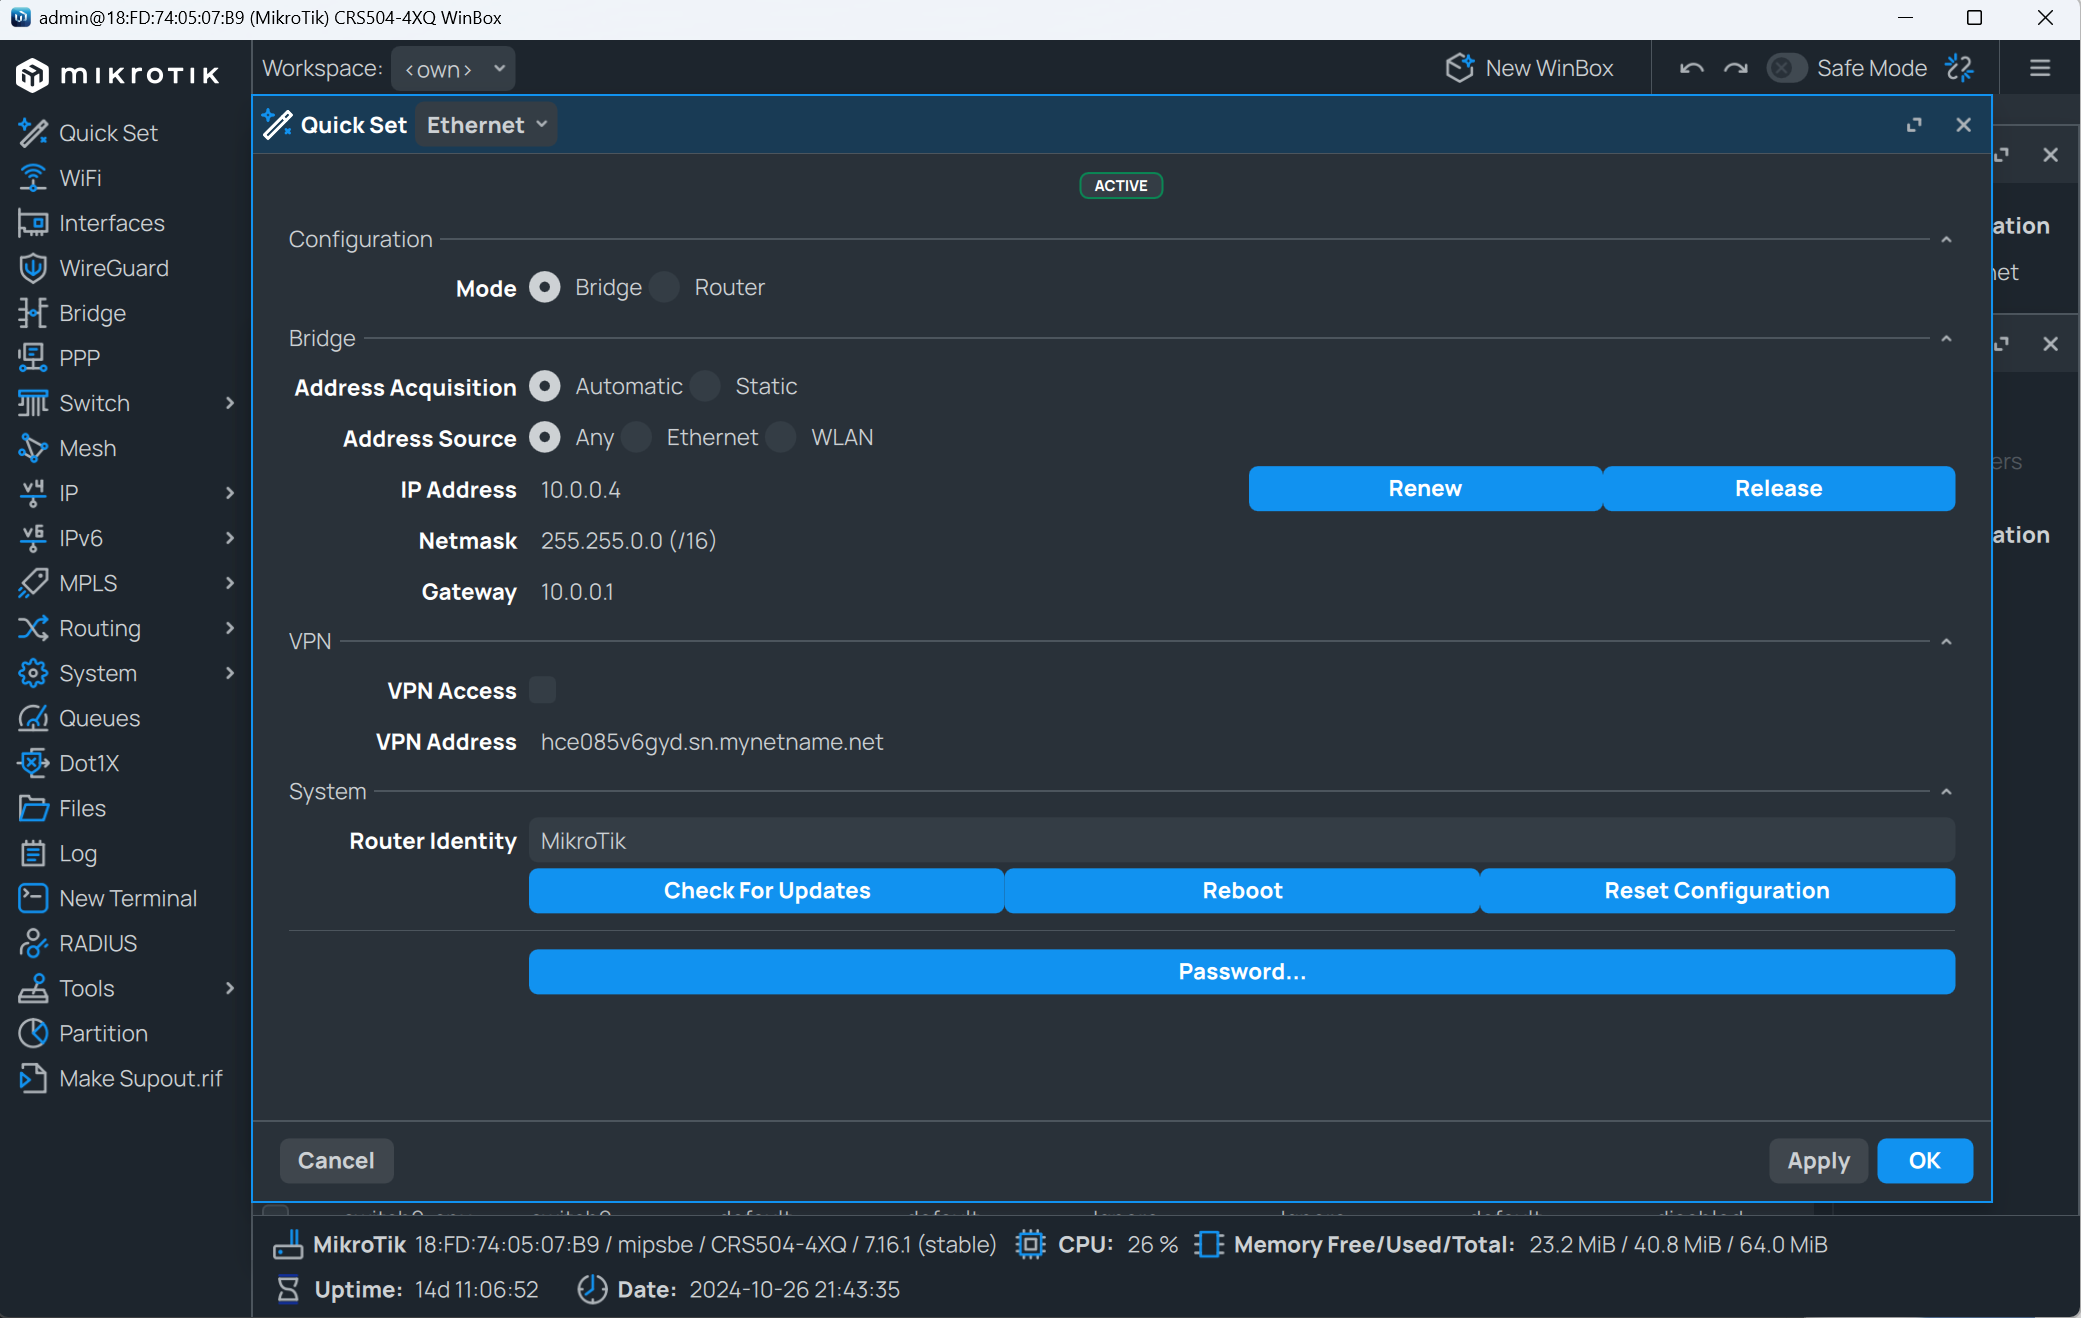Image resolution: width=2081 pixels, height=1318 pixels.
Task: Select Static address acquisition
Action: [x=705, y=386]
